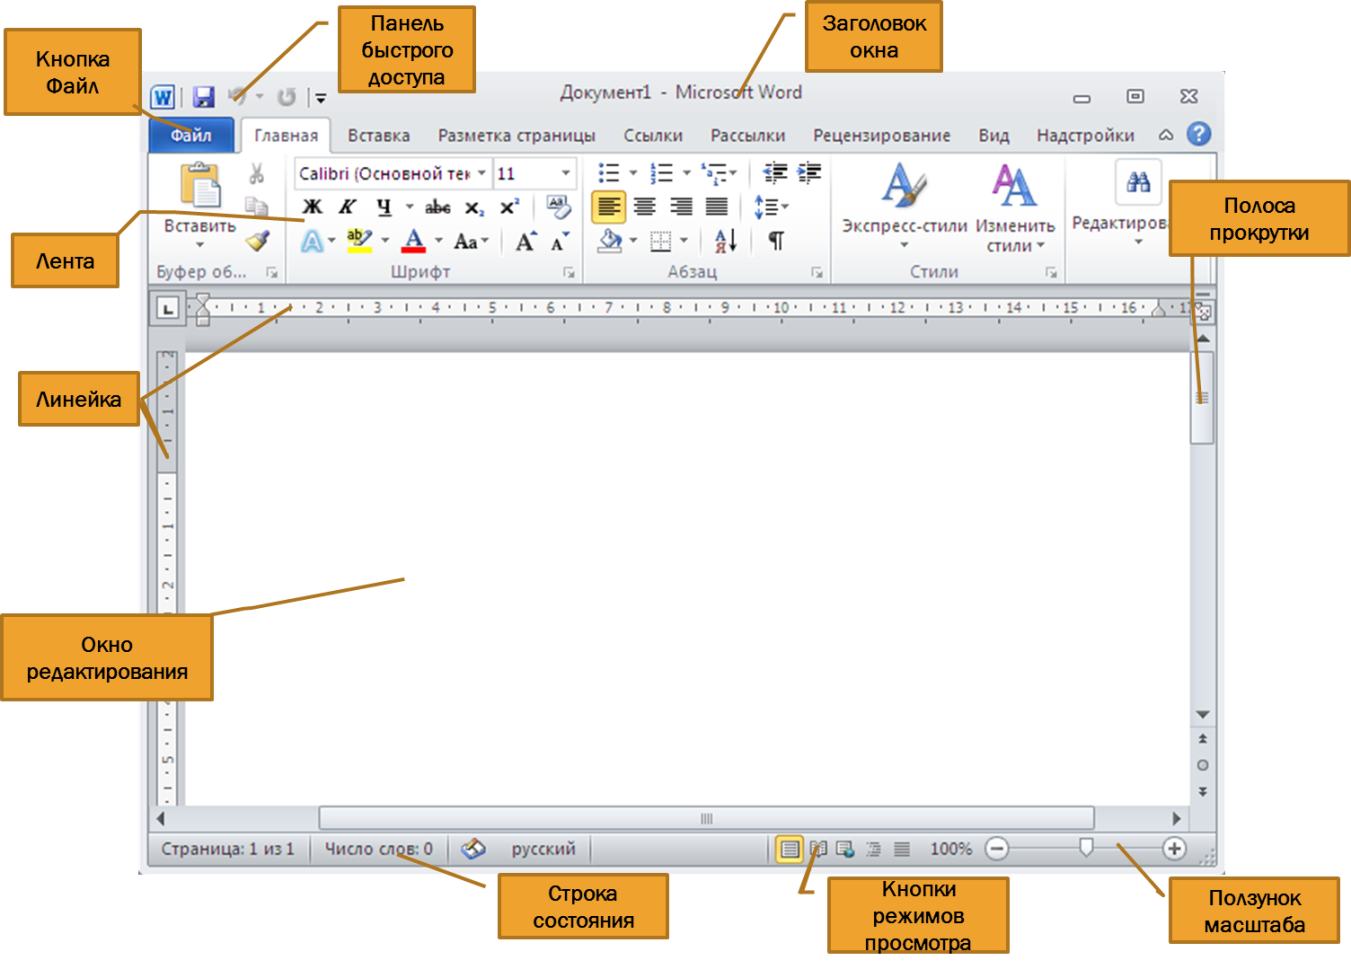Switch to Рассылки tab
The width and height of the screenshot is (1351, 969).
748,135
